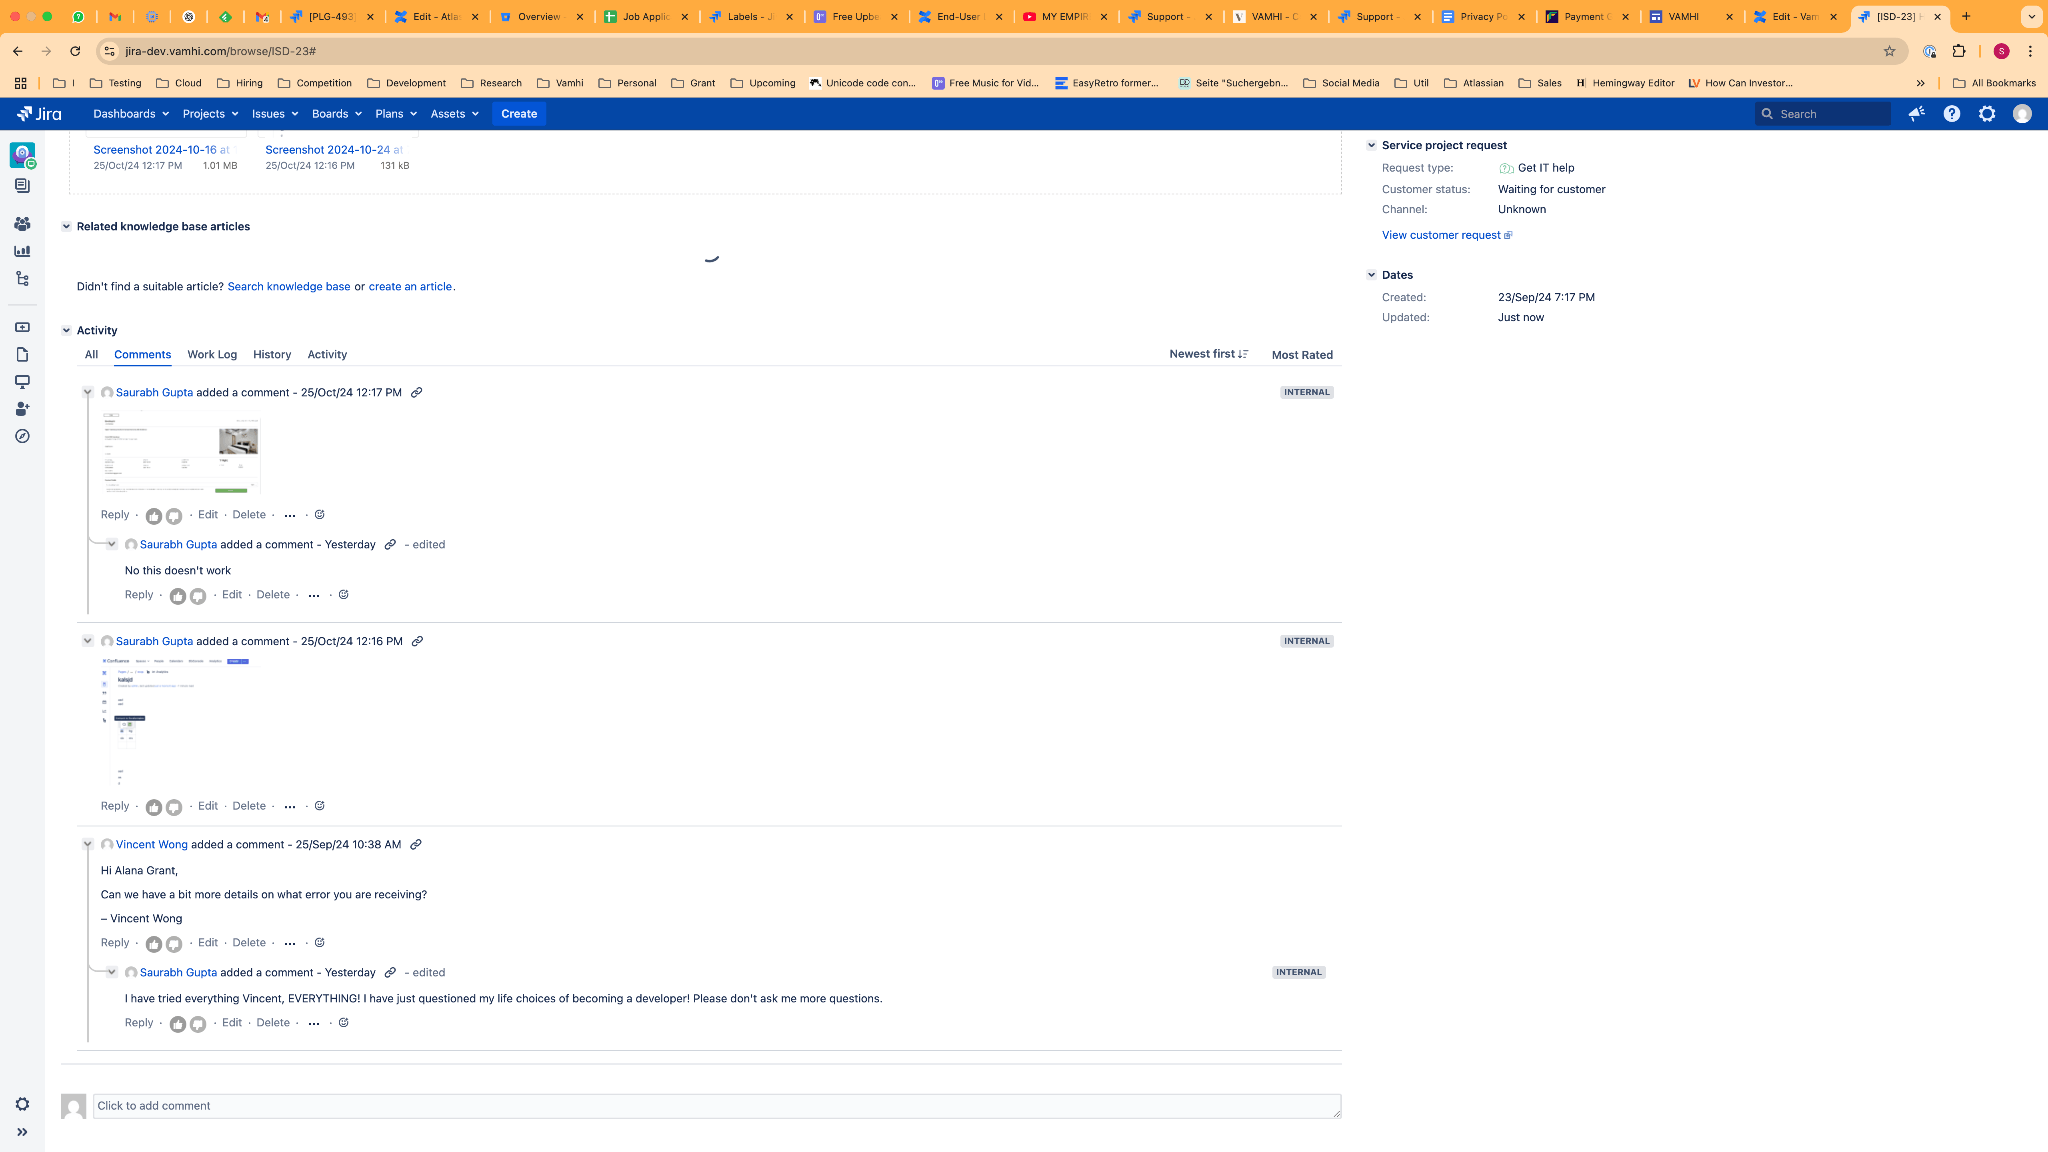Thumbs down the 'No this doesn't work' comment
Image resolution: width=2048 pixels, height=1152 pixels.
[198, 596]
